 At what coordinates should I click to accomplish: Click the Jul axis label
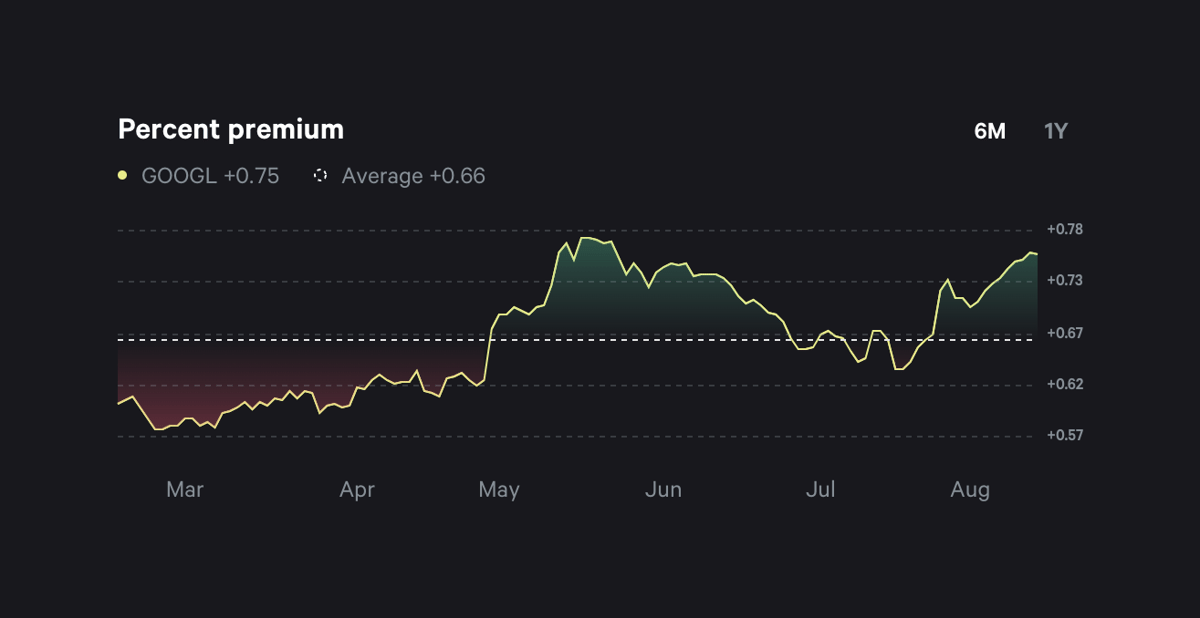[821, 490]
